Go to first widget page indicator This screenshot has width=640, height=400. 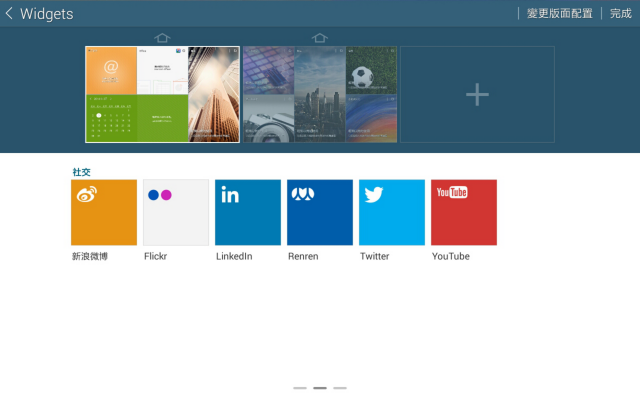(300, 388)
